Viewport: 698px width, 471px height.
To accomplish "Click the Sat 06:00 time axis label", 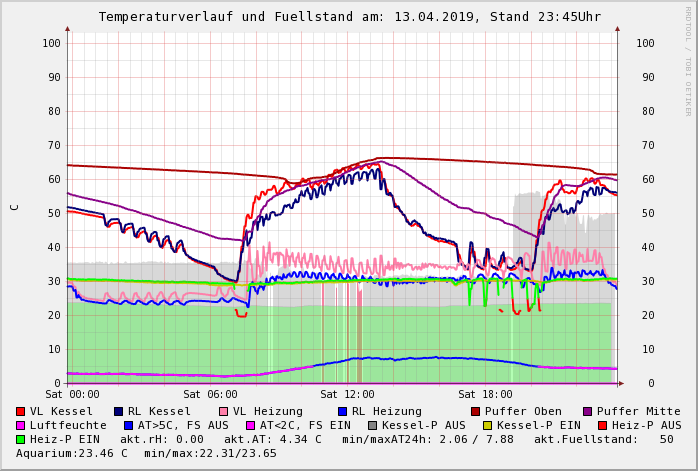I will coord(210,395).
